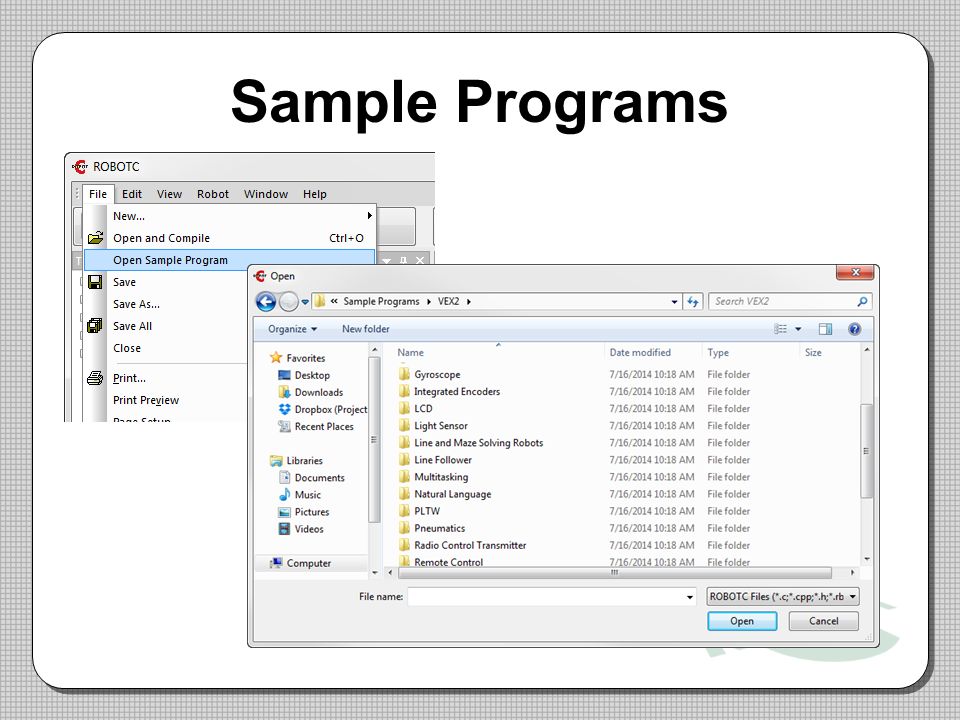The height and width of the screenshot is (720, 960).
Task: Click the Back arrow in Open dialog
Action: click(x=266, y=302)
